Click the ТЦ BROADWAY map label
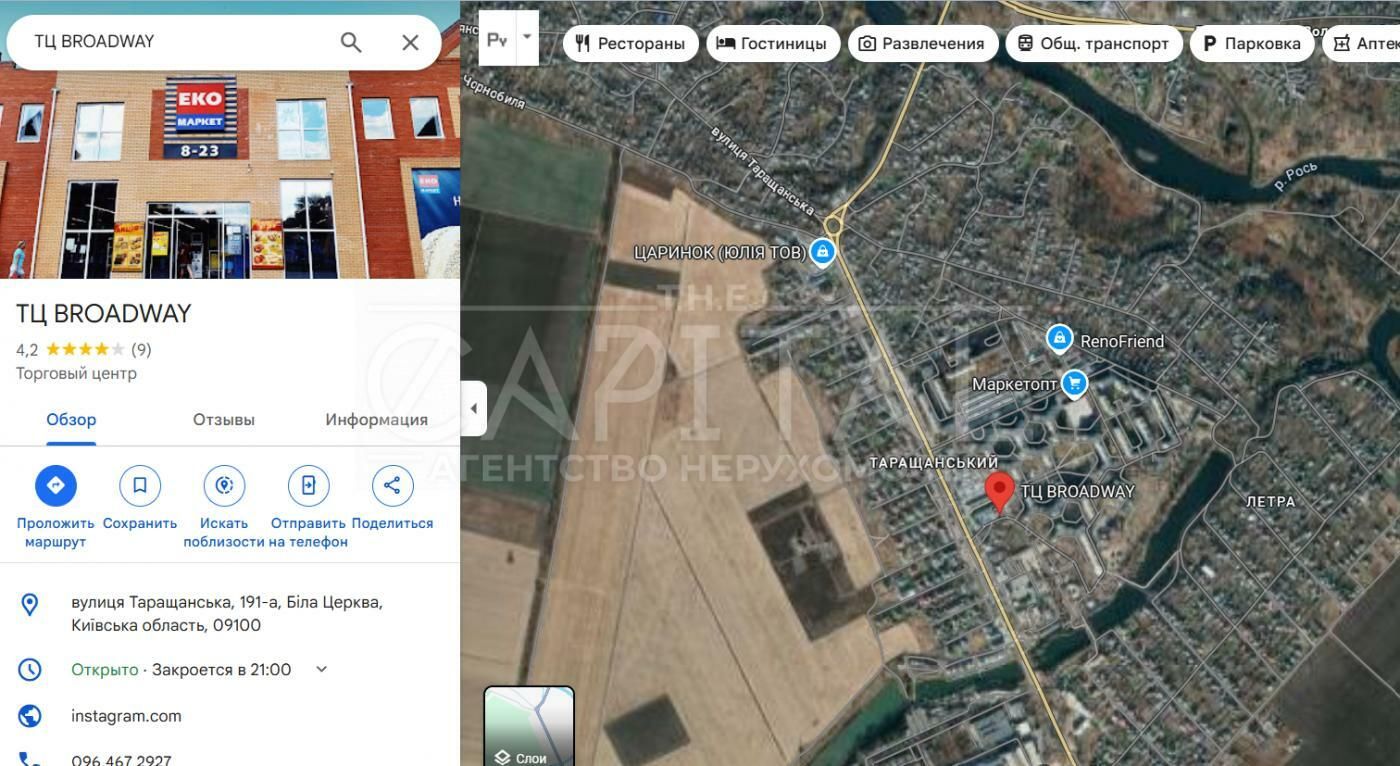This screenshot has width=1400, height=766. (x=1077, y=492)
